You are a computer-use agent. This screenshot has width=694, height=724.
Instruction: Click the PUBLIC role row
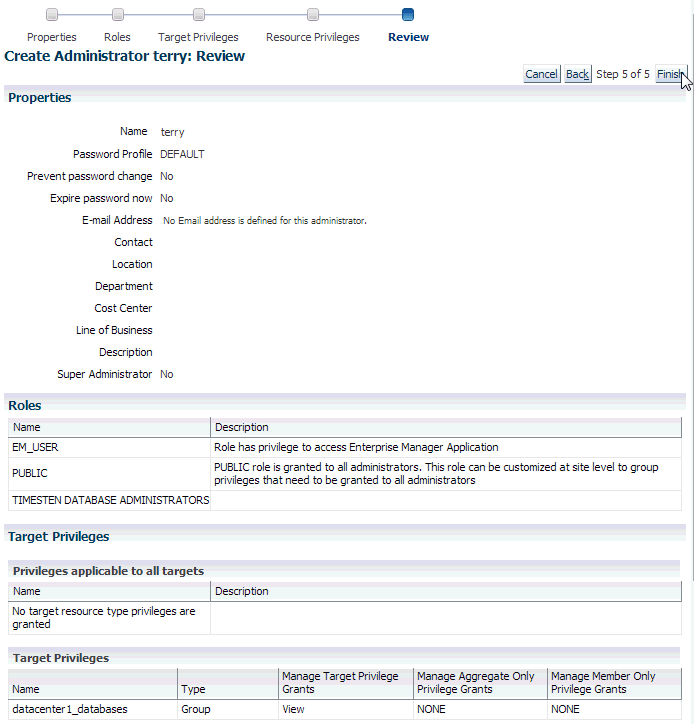click(x=344, y=474)
